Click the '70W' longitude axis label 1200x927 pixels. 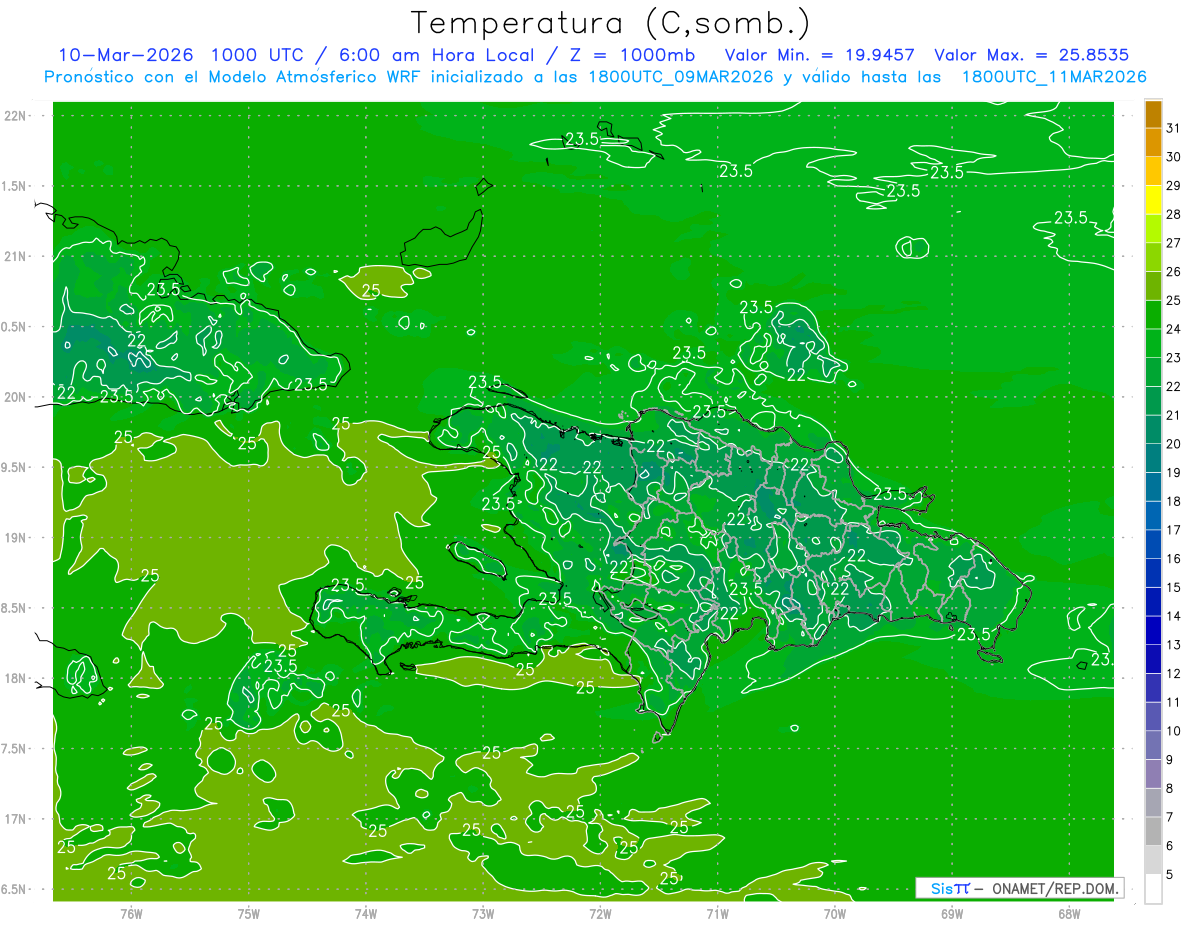coord(835,914)
